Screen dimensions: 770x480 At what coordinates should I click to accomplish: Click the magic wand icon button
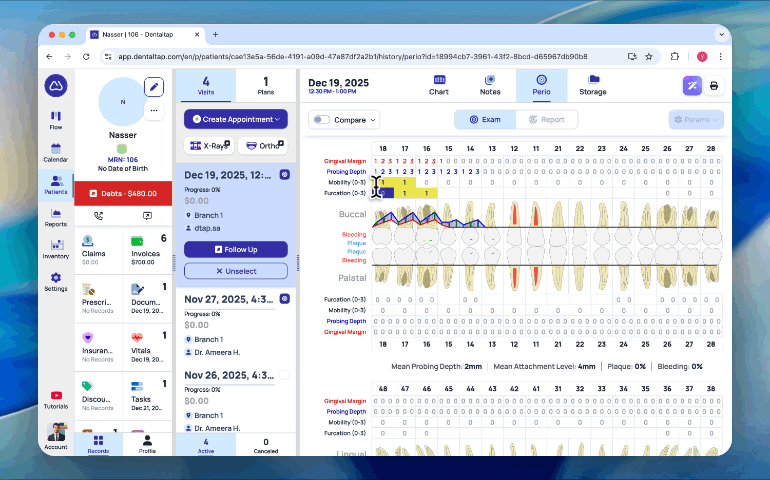(691, 86)
